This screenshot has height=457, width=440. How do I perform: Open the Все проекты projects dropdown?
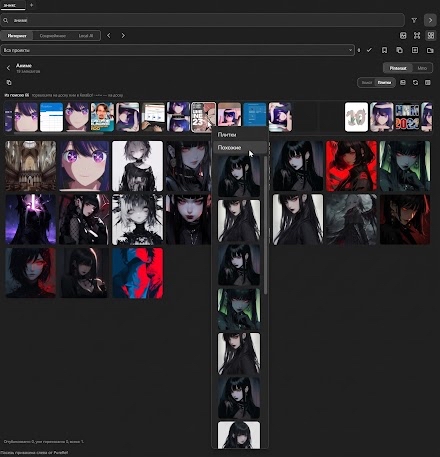coord(177,50)
